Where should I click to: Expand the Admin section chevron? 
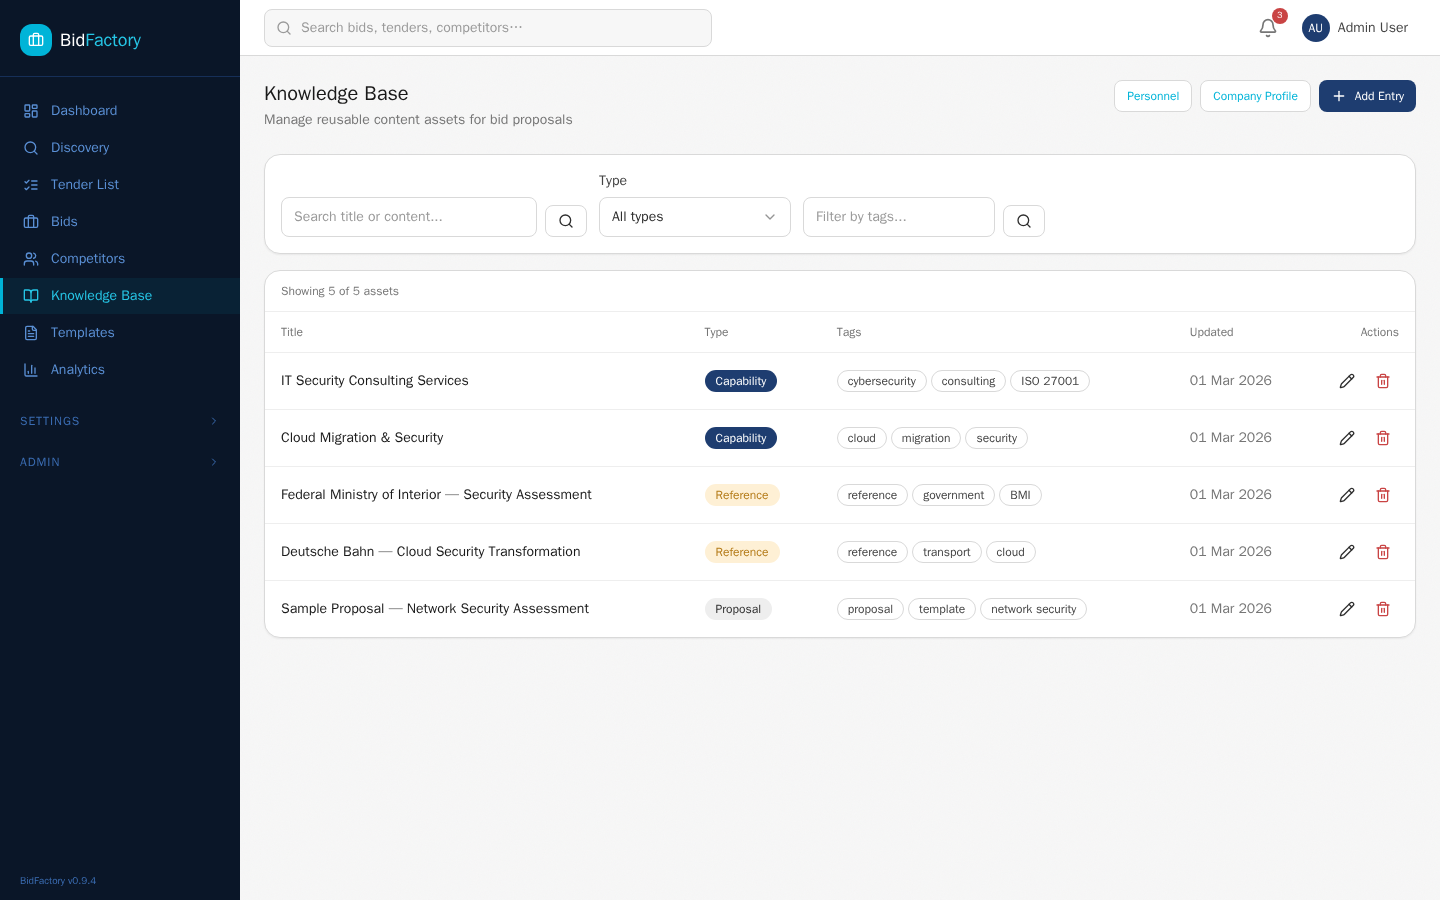pos(214,462)
